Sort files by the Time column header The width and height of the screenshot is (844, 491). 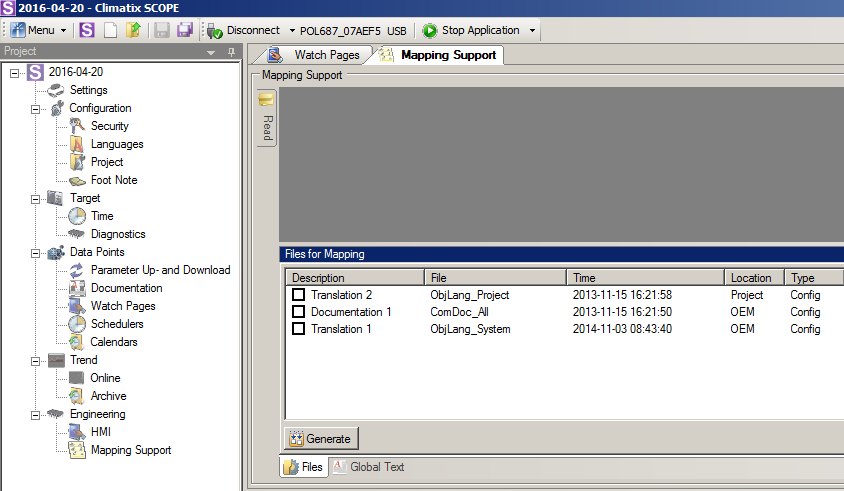[645, 278]
